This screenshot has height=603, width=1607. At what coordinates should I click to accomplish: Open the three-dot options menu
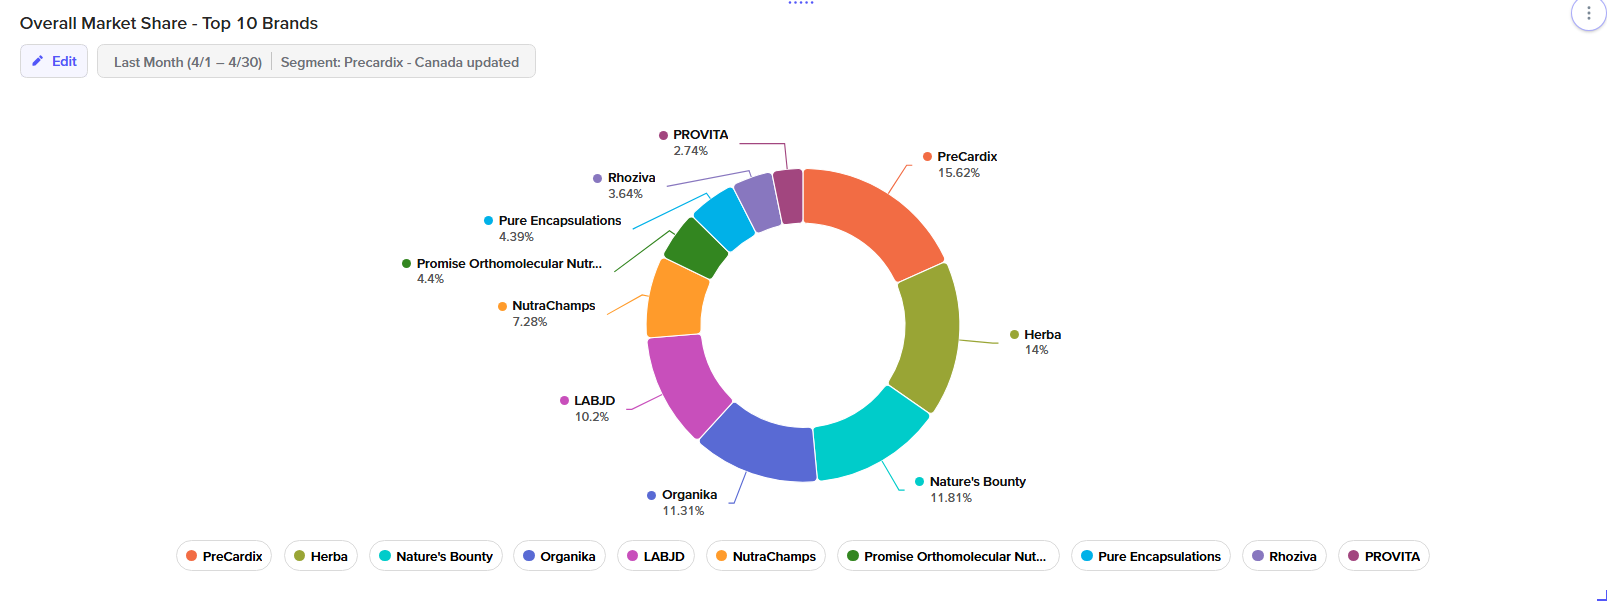tap(1588, 14)
